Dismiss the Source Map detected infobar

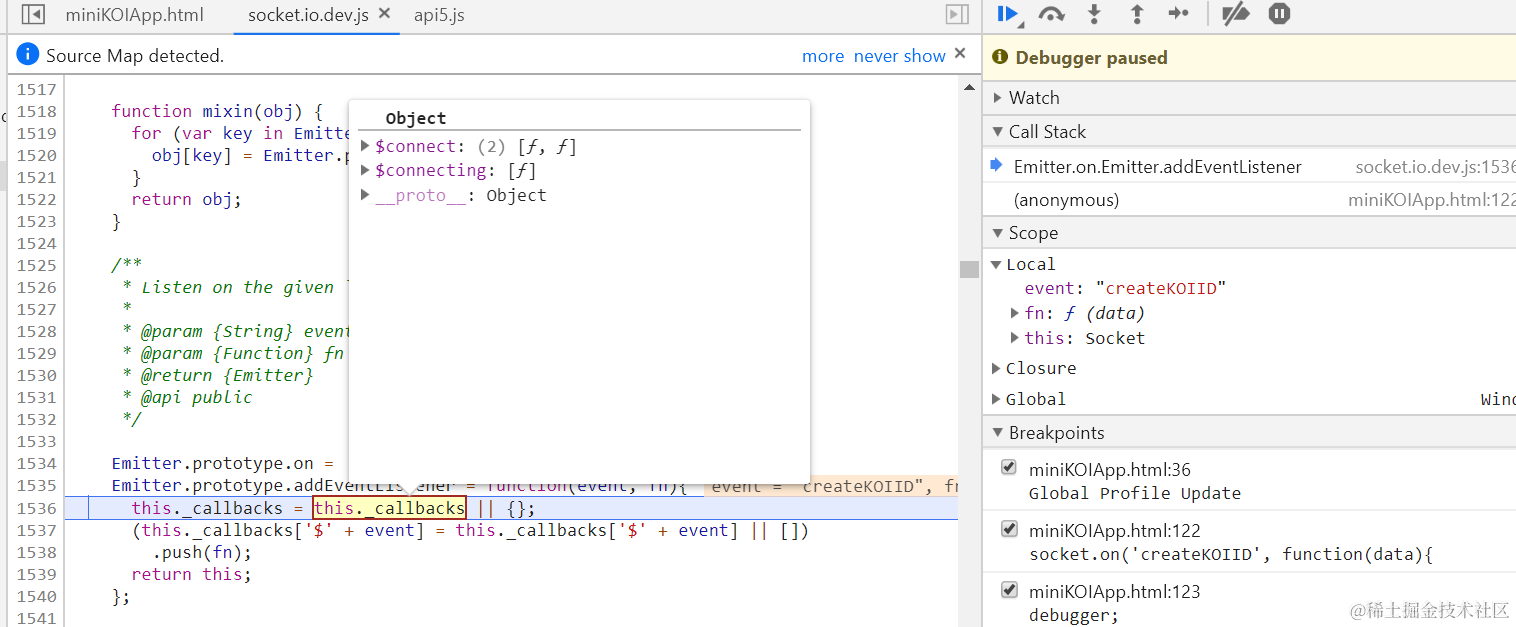coord(960,54)
